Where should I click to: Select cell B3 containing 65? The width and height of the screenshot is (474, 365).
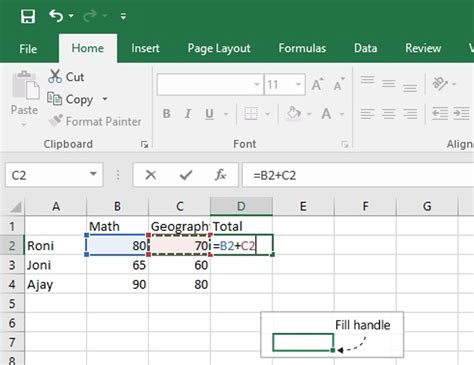pyautogui.click(x=117, y=265)
